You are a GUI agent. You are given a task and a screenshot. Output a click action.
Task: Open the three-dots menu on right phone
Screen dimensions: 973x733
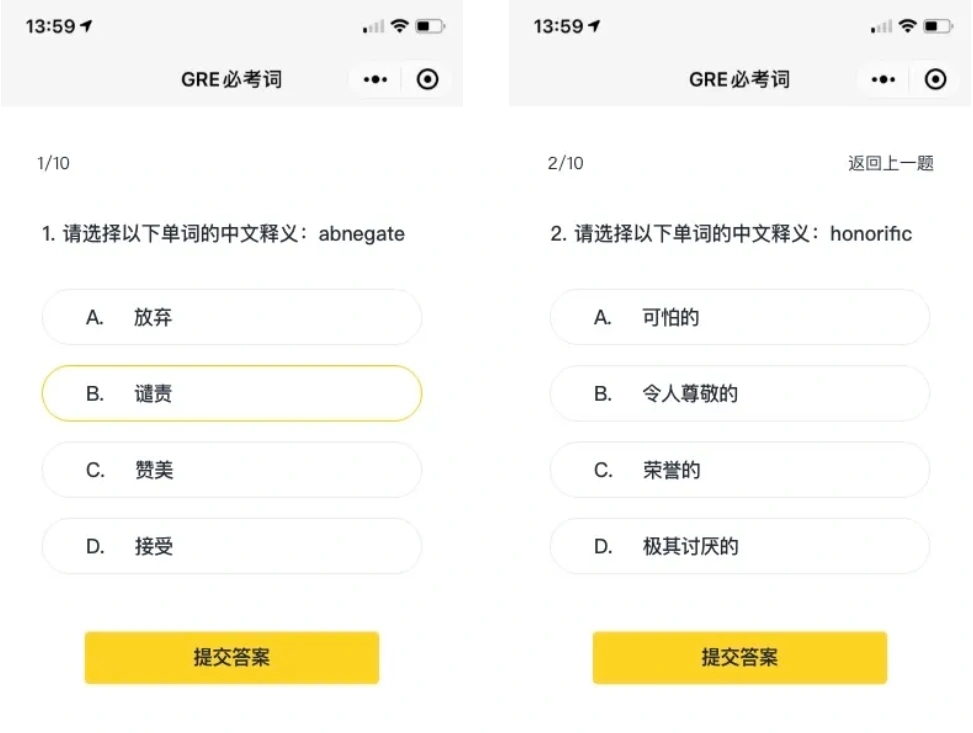(x=883, y=79)
